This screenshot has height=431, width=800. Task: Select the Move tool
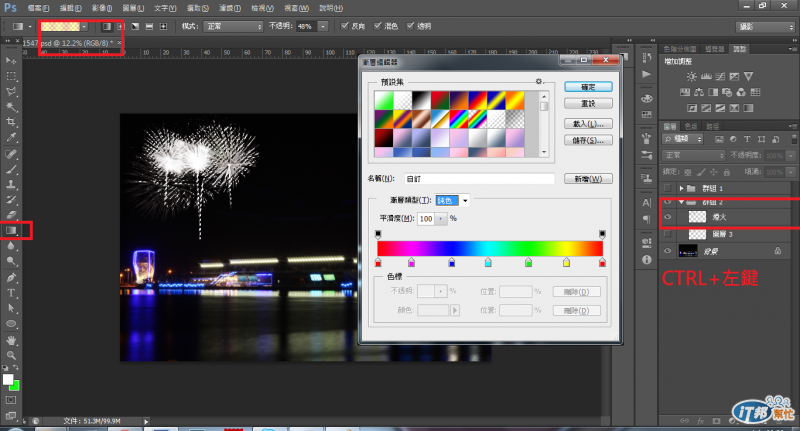point(11,61)
